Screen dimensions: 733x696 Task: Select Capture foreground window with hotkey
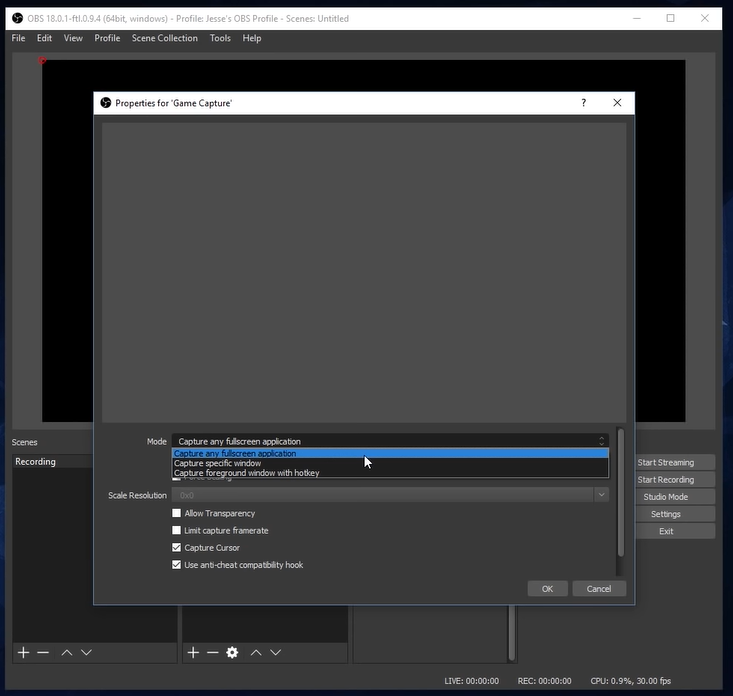247,473
